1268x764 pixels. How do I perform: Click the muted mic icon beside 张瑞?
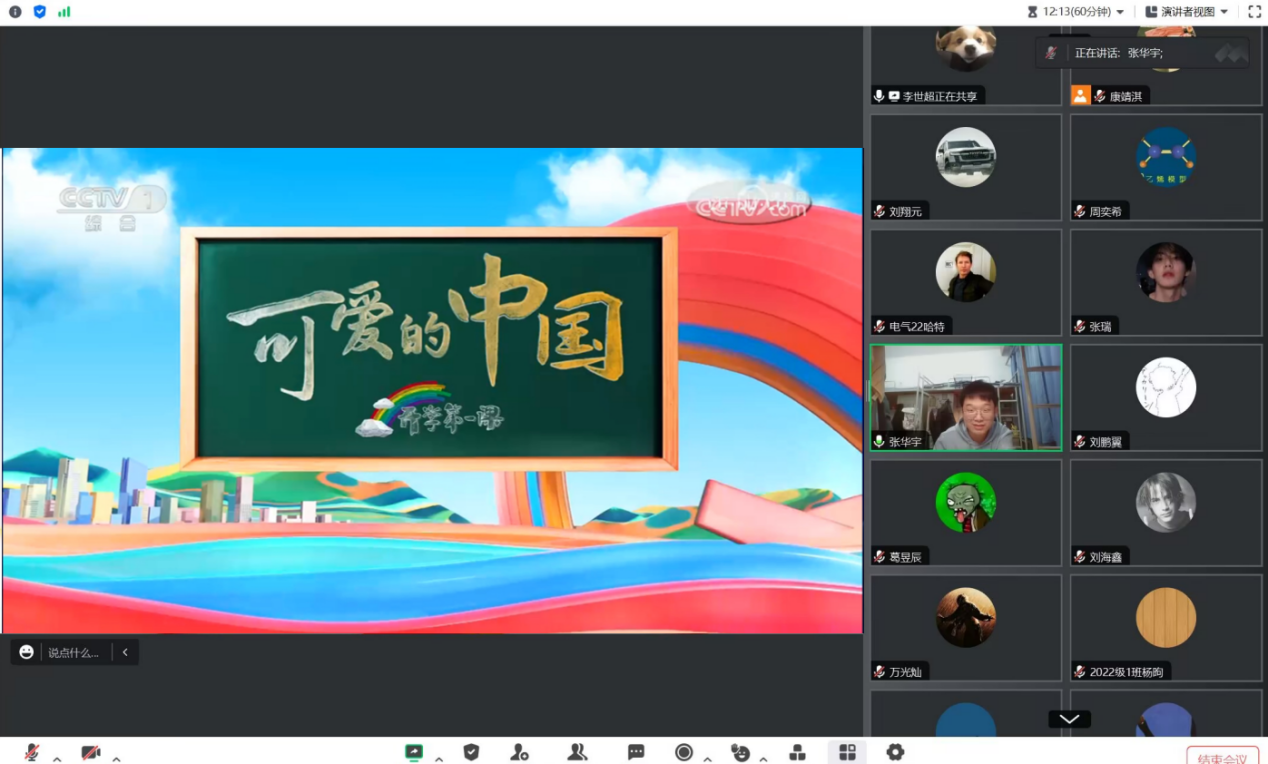tap(1080, 326)
